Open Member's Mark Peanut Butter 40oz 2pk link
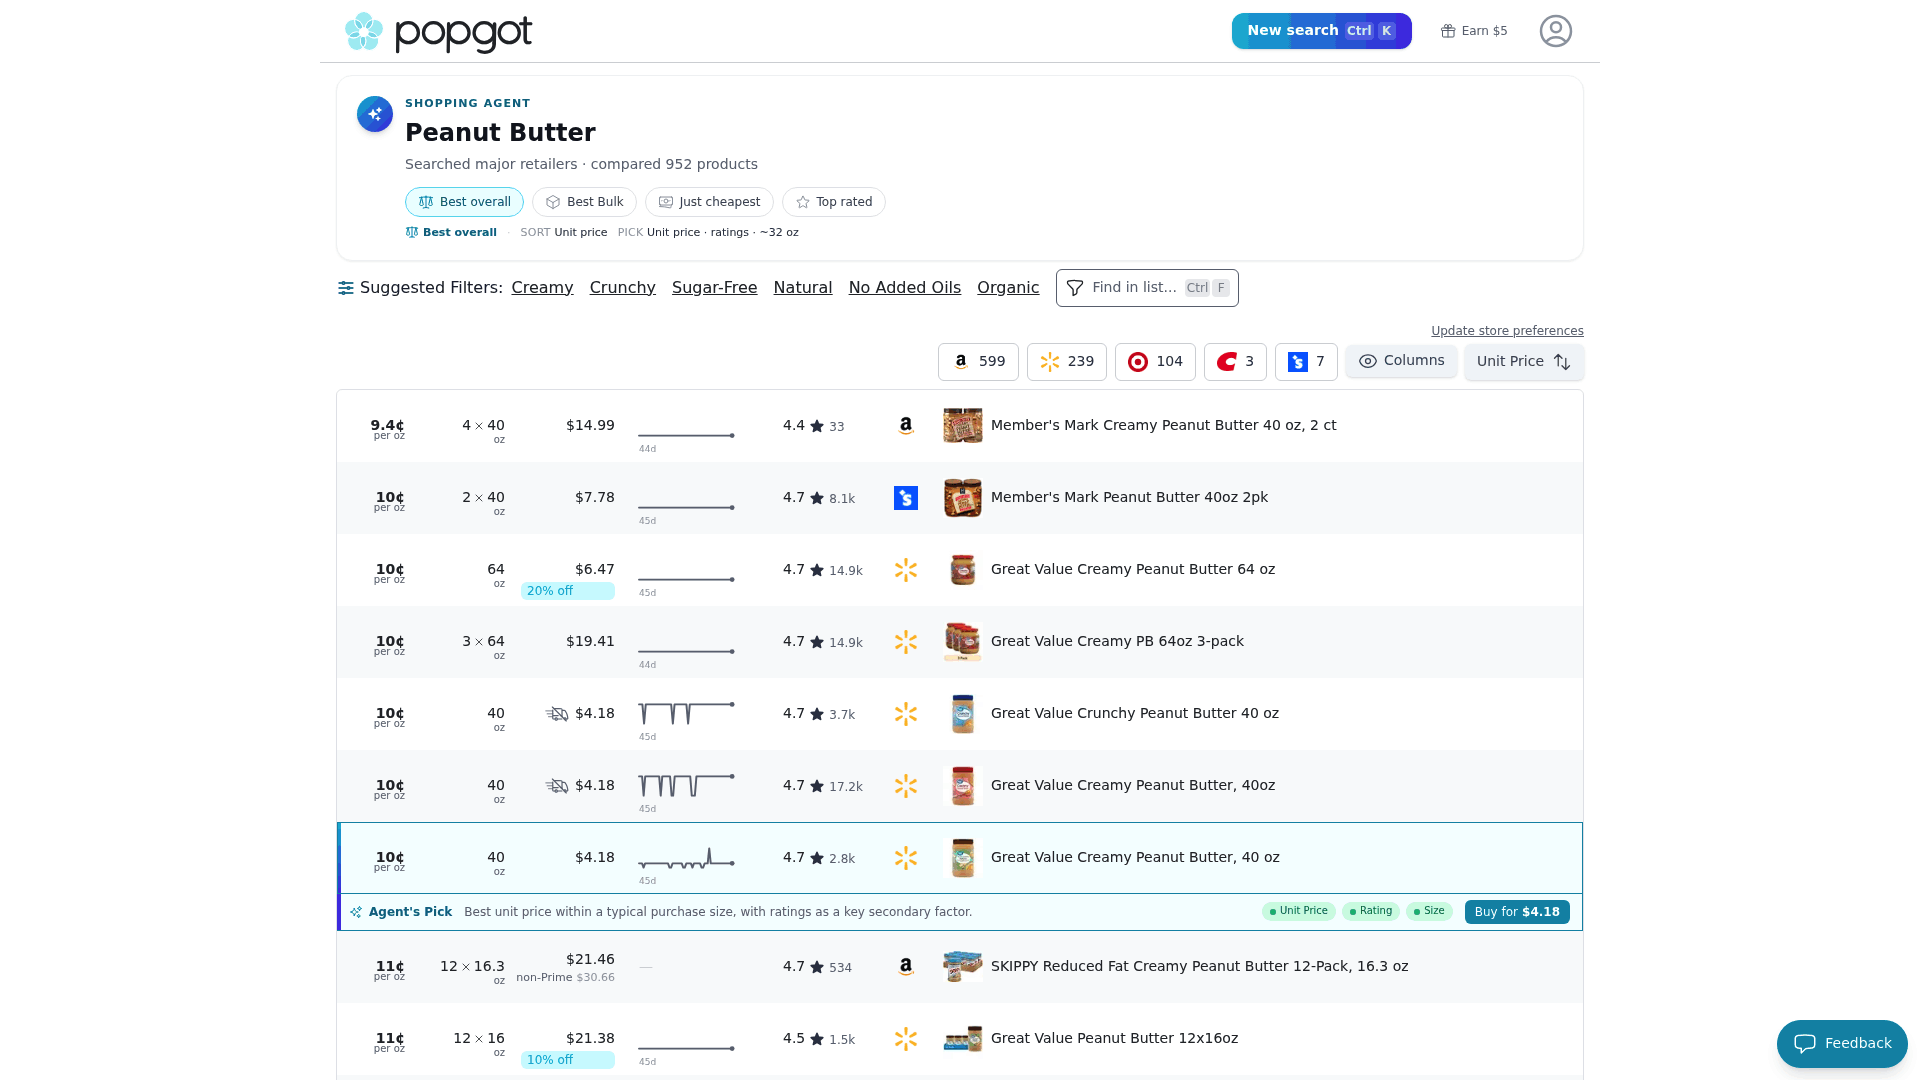The height and width of the screenshot is (1080, 1920). [x=1129, y=498]
